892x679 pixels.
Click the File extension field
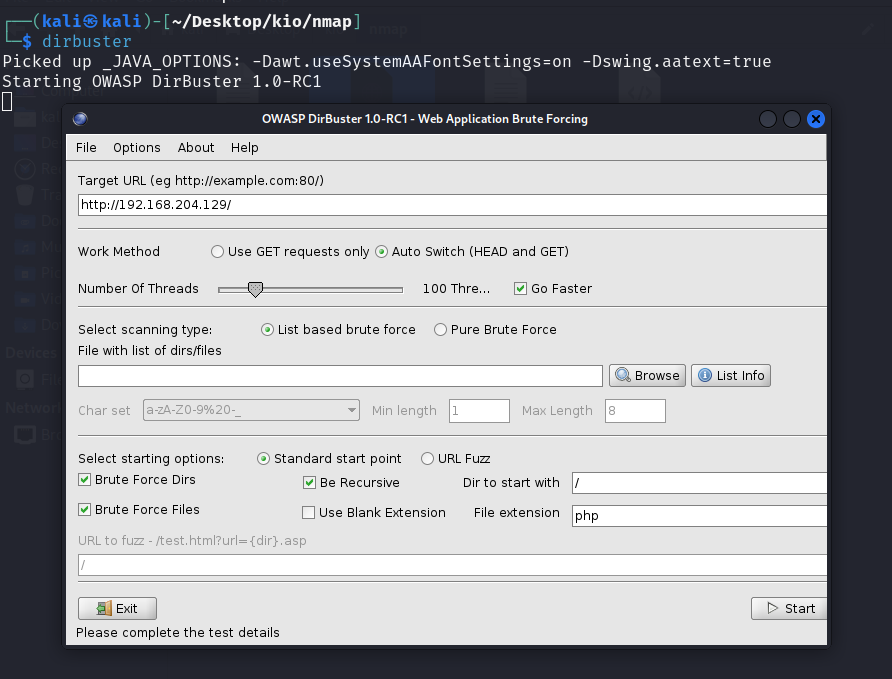[699, 516]
